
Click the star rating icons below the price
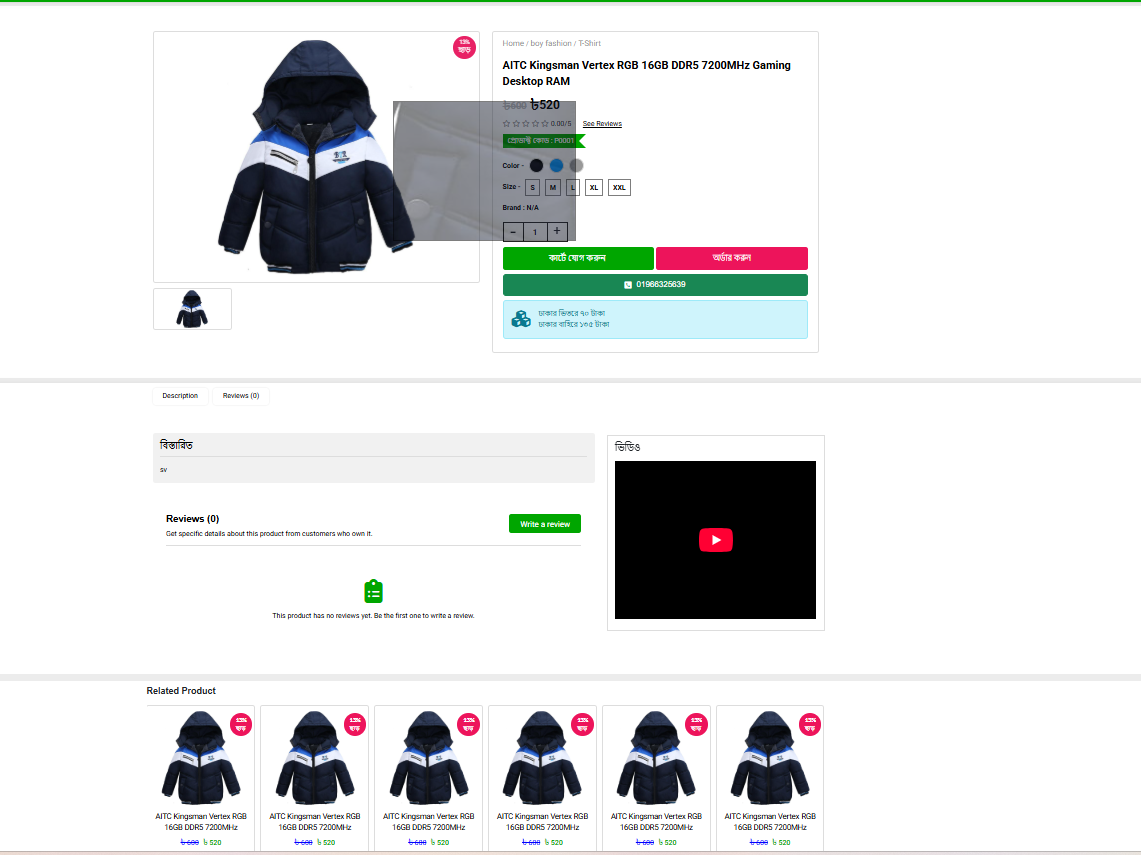(525, 124)
